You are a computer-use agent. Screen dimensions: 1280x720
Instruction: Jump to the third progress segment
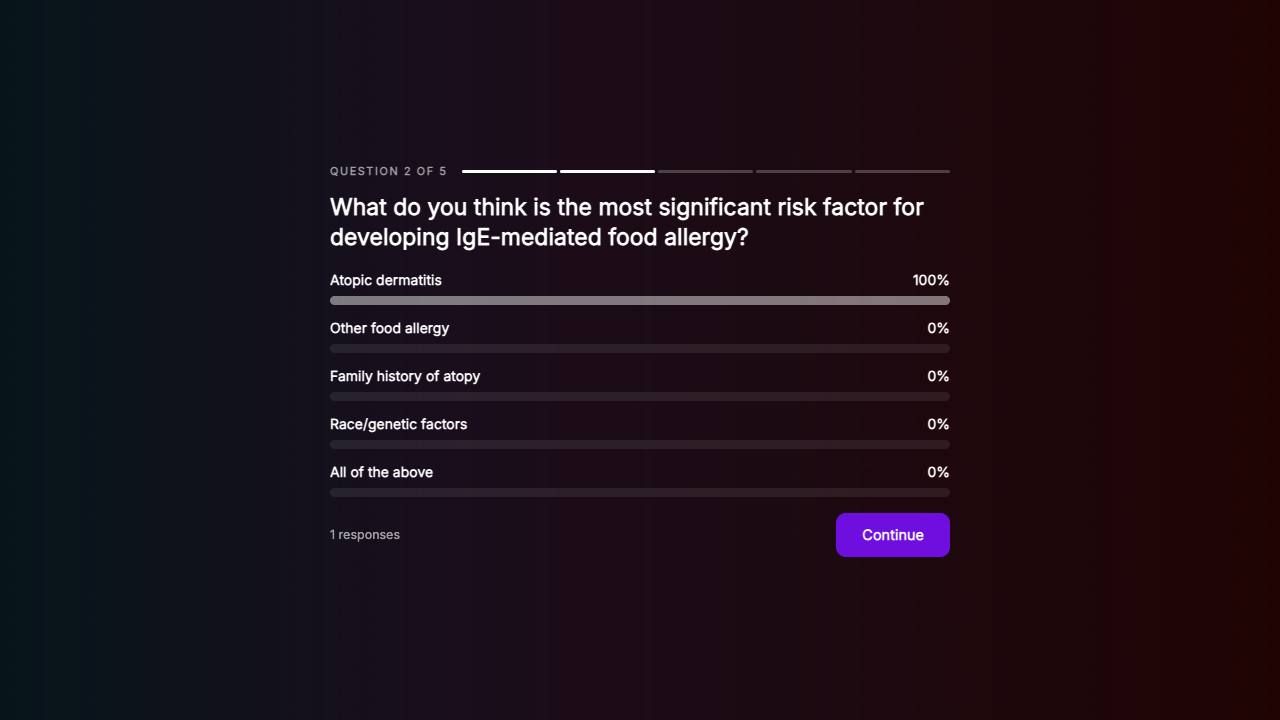[705, 171]
